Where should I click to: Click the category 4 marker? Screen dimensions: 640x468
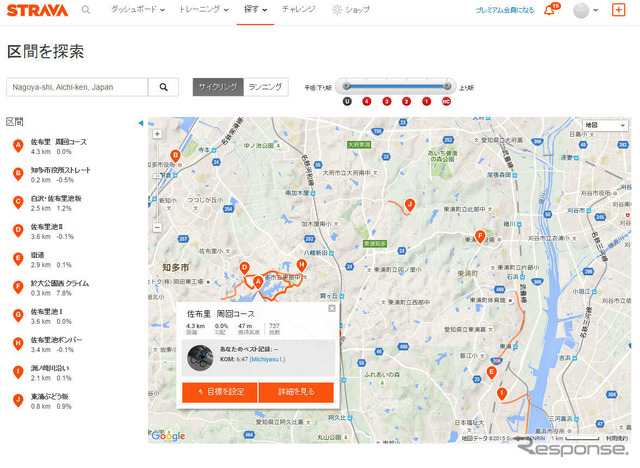(x=367, y=101)
